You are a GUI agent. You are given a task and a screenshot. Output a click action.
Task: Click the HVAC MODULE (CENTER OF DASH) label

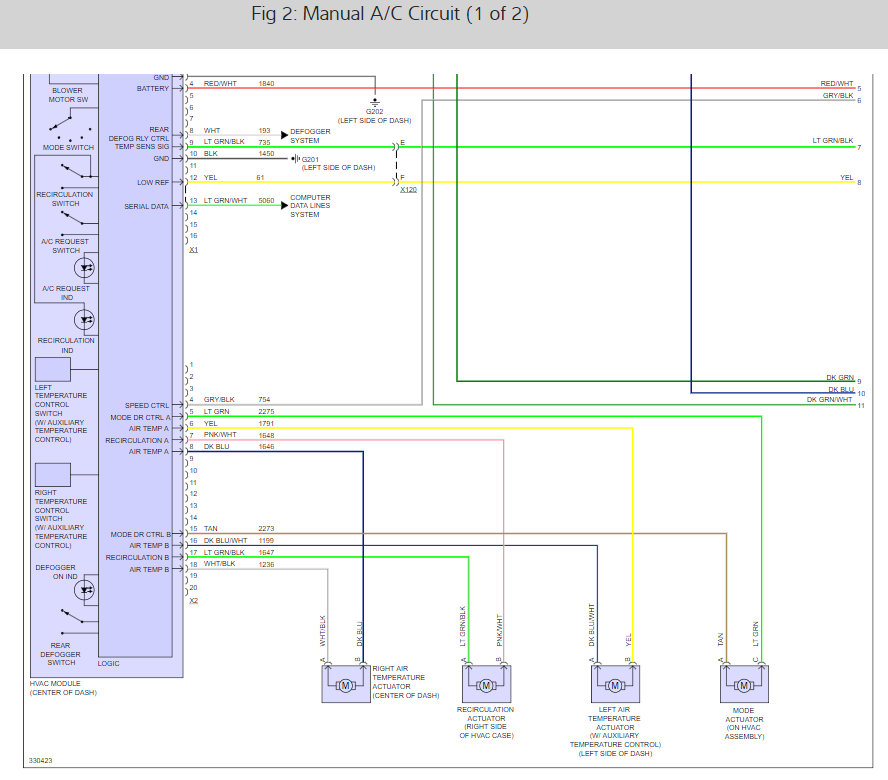coord(63,688)
